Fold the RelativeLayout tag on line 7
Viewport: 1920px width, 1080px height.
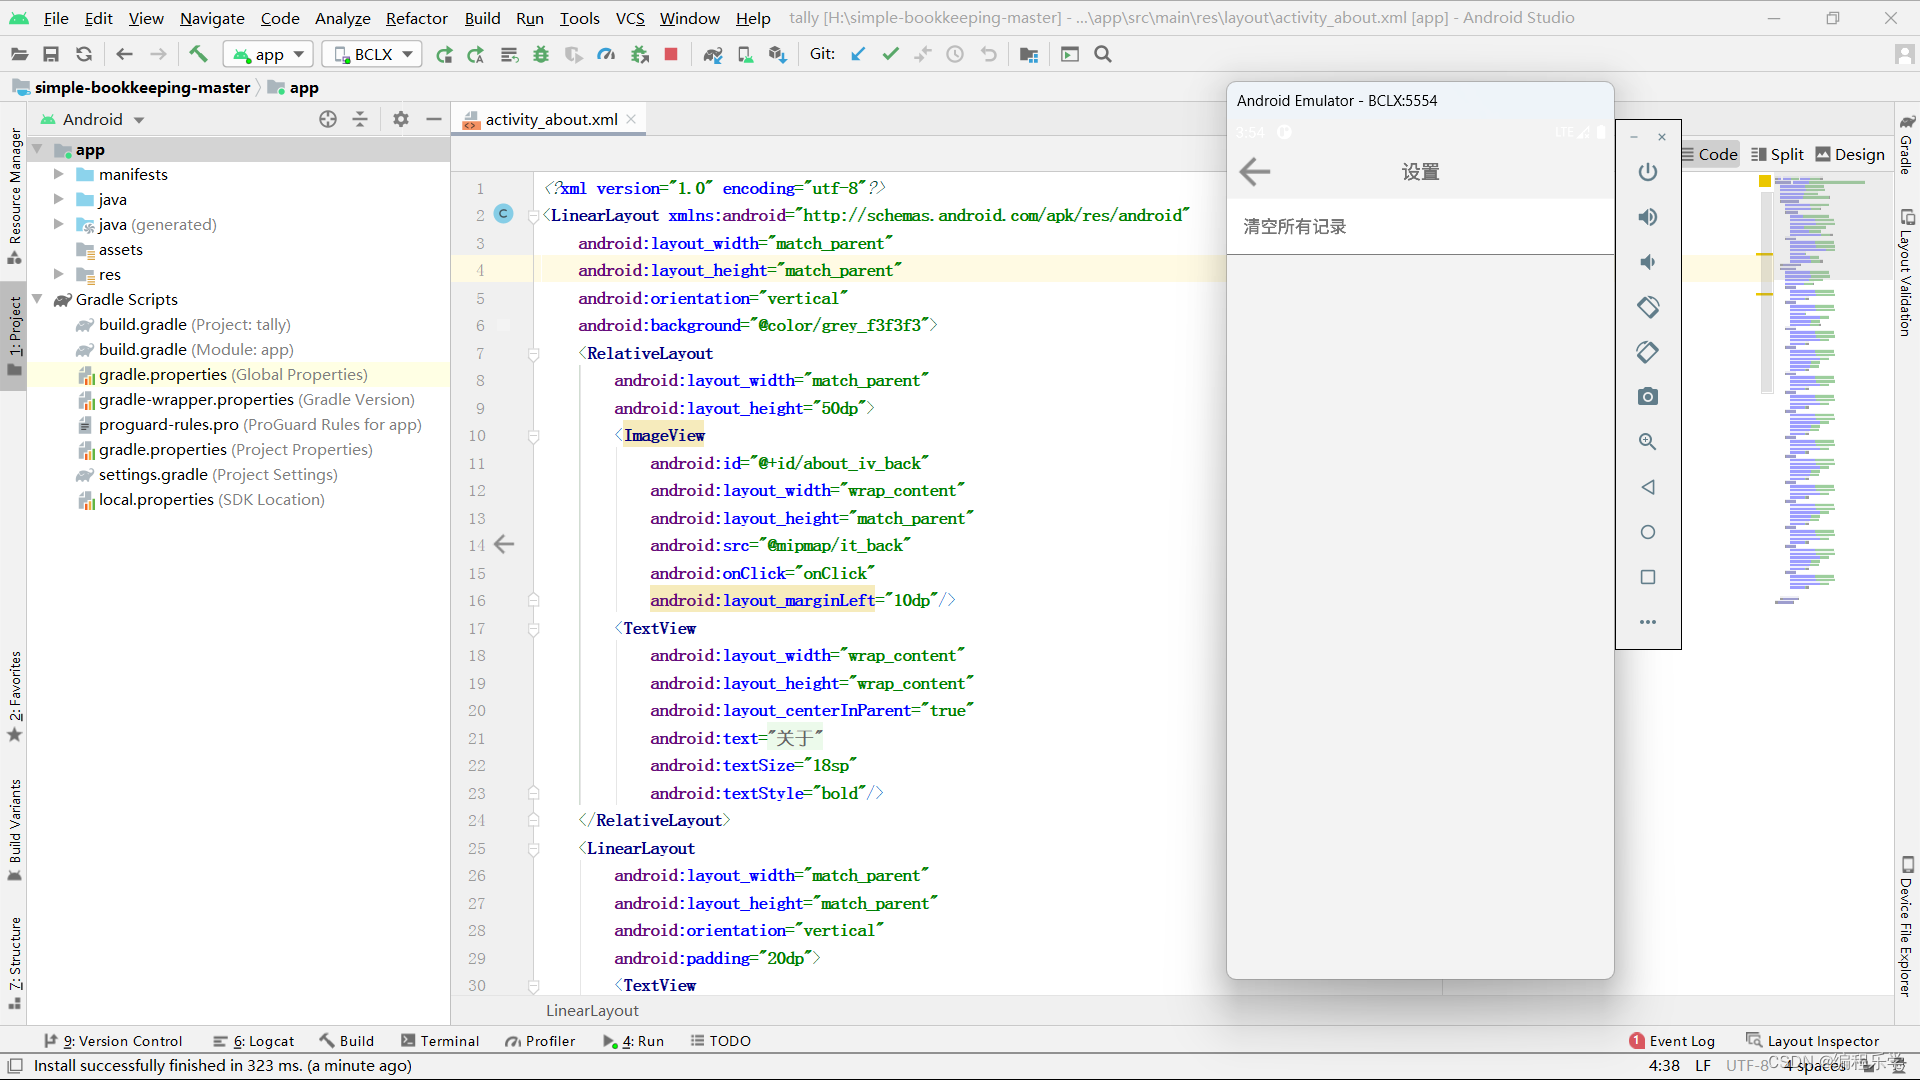point(533,354)
